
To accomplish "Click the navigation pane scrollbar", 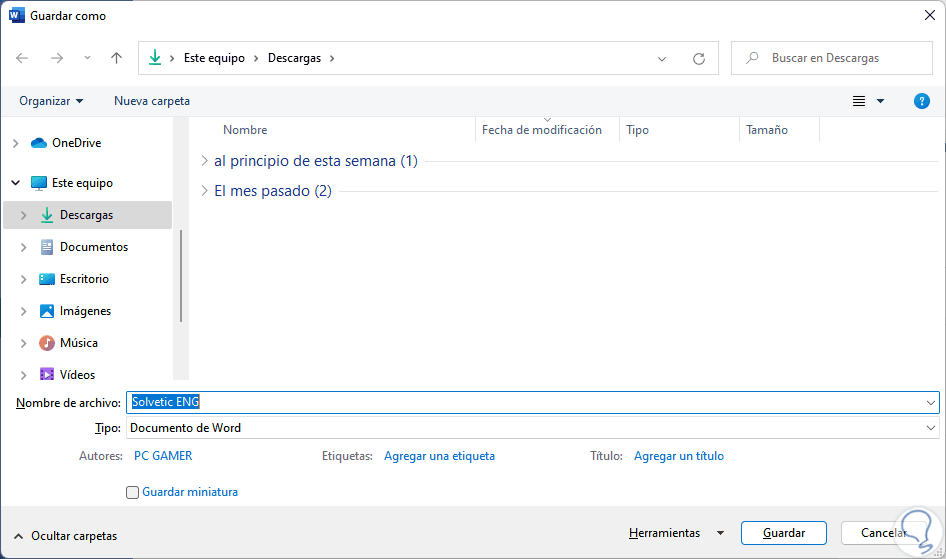I will [181, 275].
